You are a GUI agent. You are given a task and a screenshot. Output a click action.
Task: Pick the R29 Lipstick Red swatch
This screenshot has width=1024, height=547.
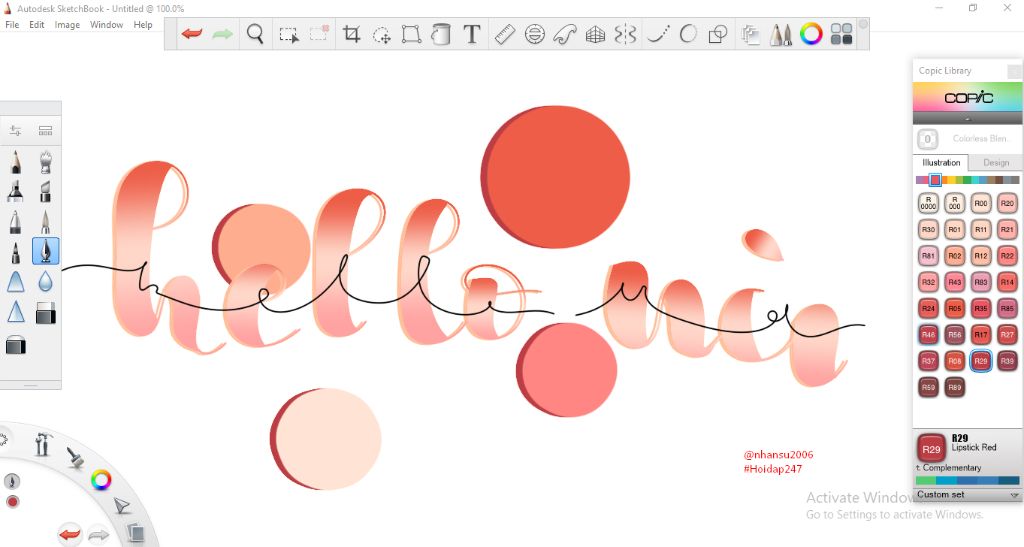981,361
